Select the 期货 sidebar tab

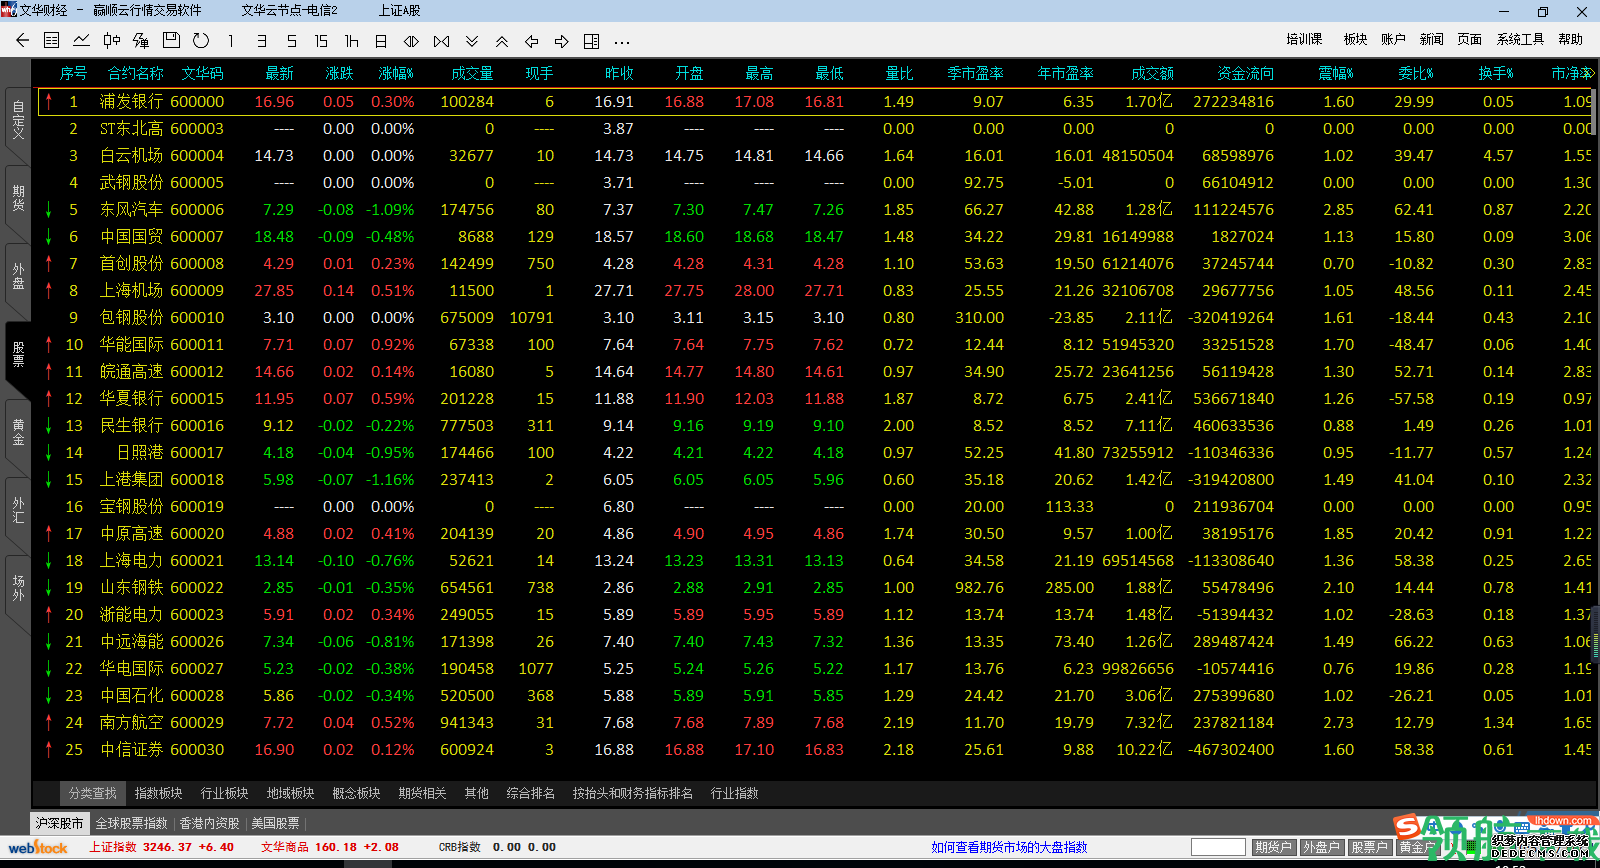(x=17, y=198)
